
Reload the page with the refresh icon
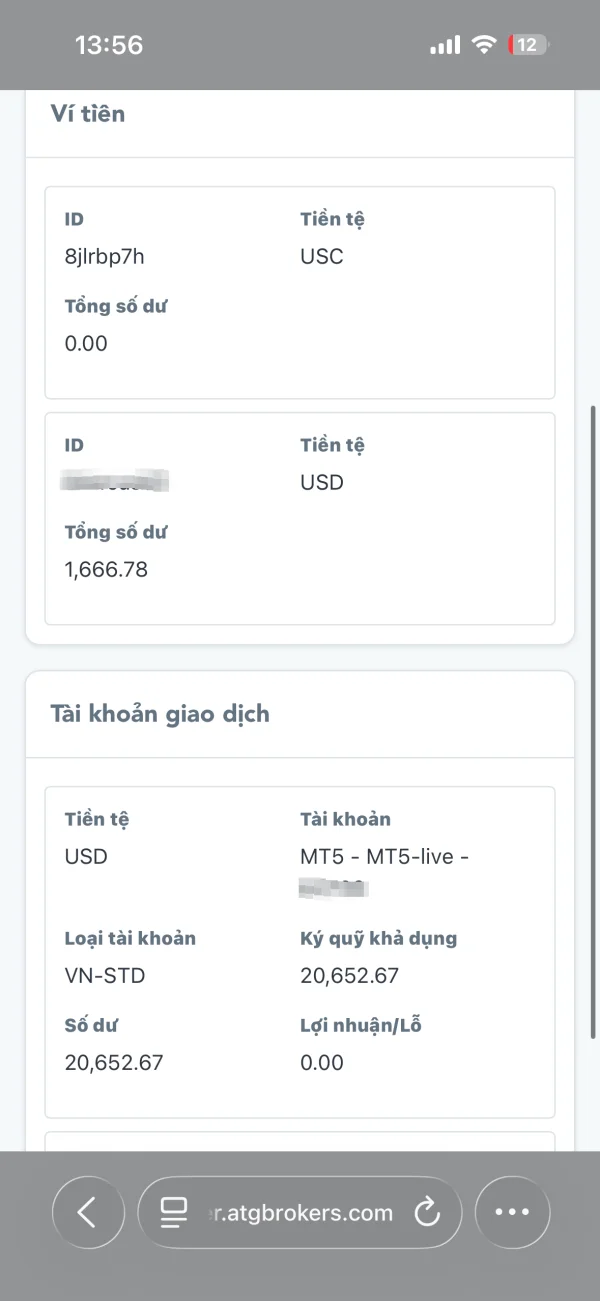427,1213
